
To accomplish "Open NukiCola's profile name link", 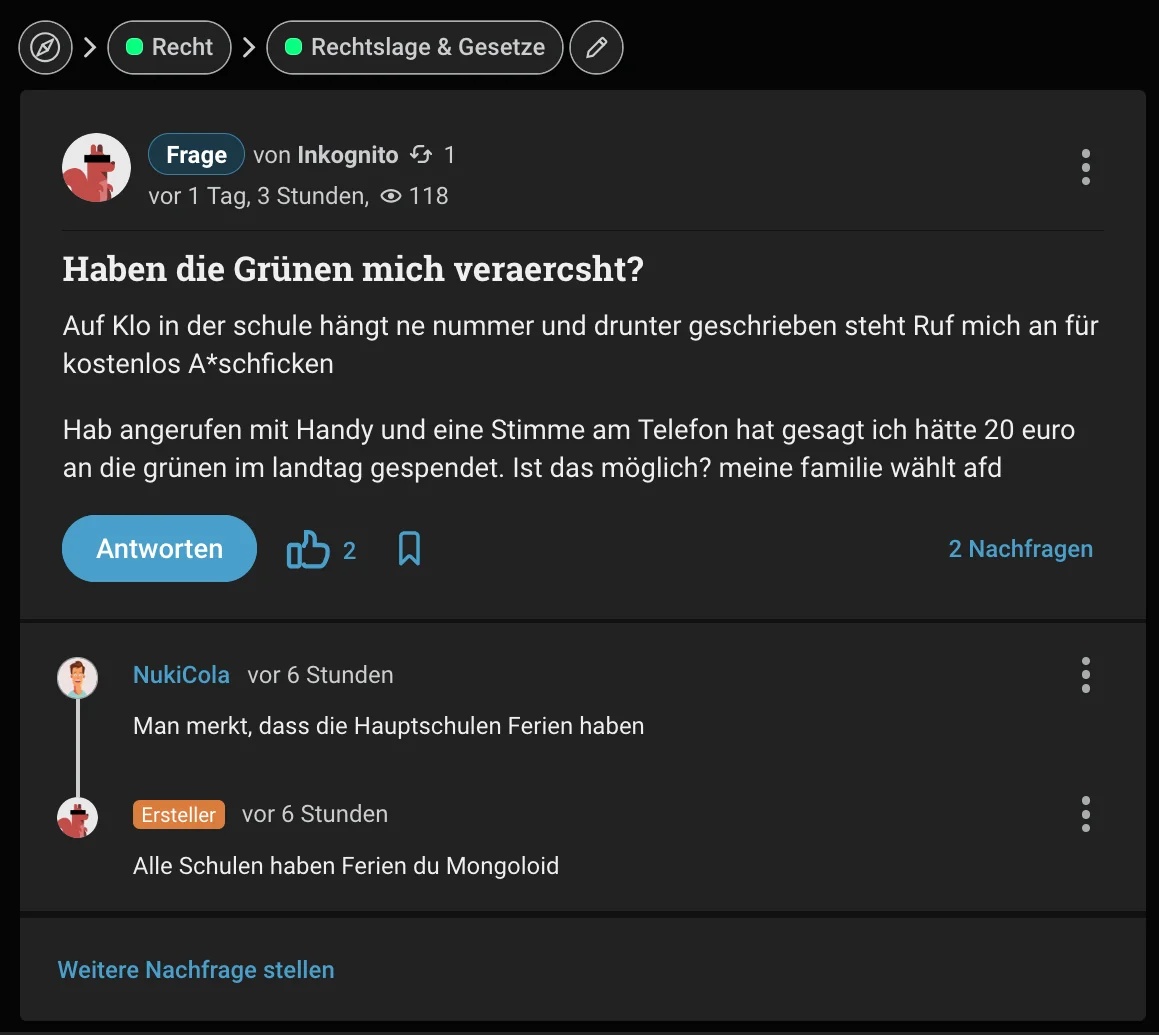I will coord(181,675).
